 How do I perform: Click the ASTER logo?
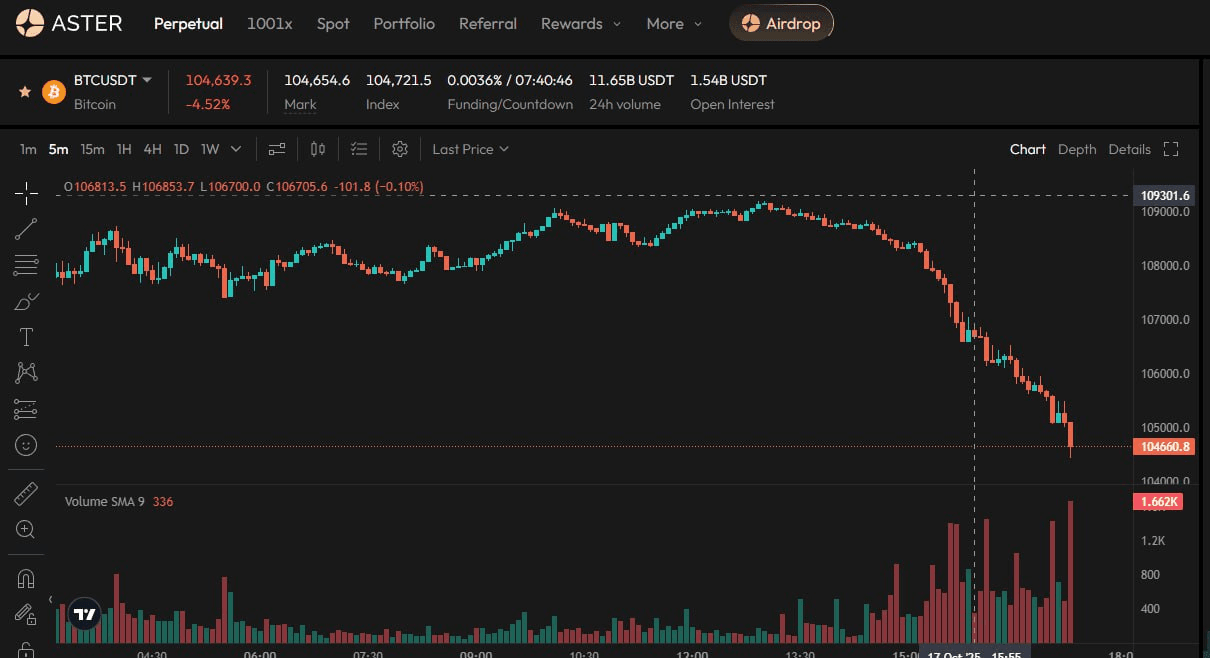point(70,22)
